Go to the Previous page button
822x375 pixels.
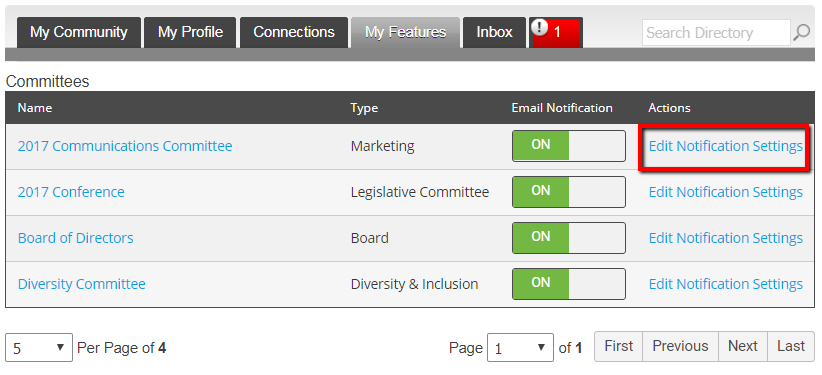[x=680, y=346]
